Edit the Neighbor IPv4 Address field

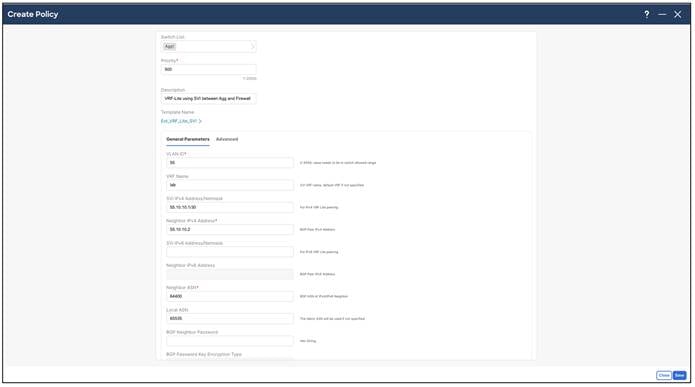[x=230, y=230]
